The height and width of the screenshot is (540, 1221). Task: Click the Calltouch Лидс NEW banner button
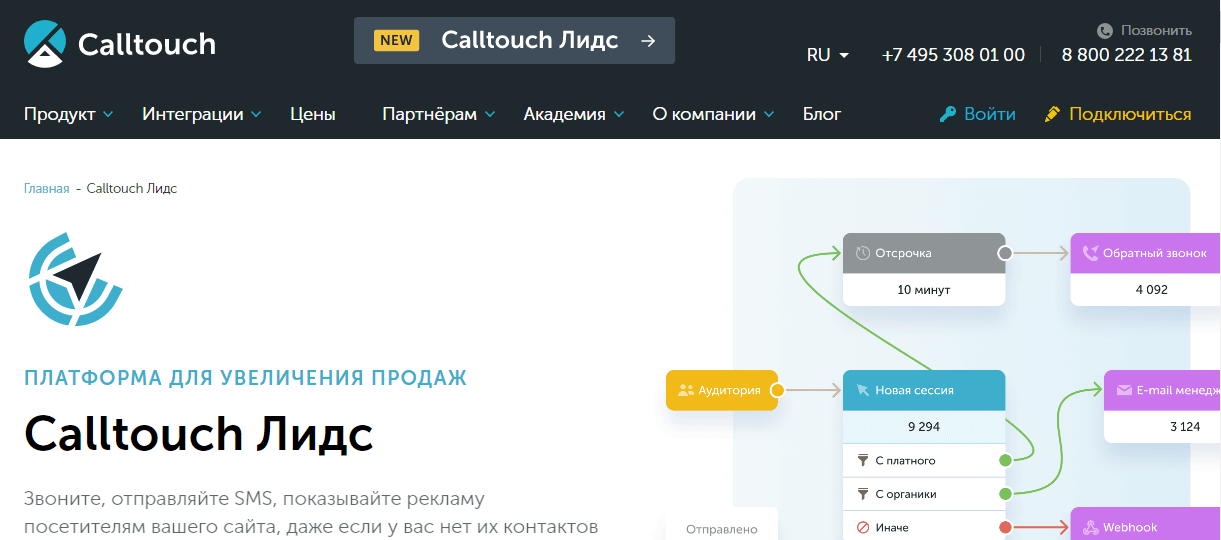pyautogui.click(x=514, y=41)
